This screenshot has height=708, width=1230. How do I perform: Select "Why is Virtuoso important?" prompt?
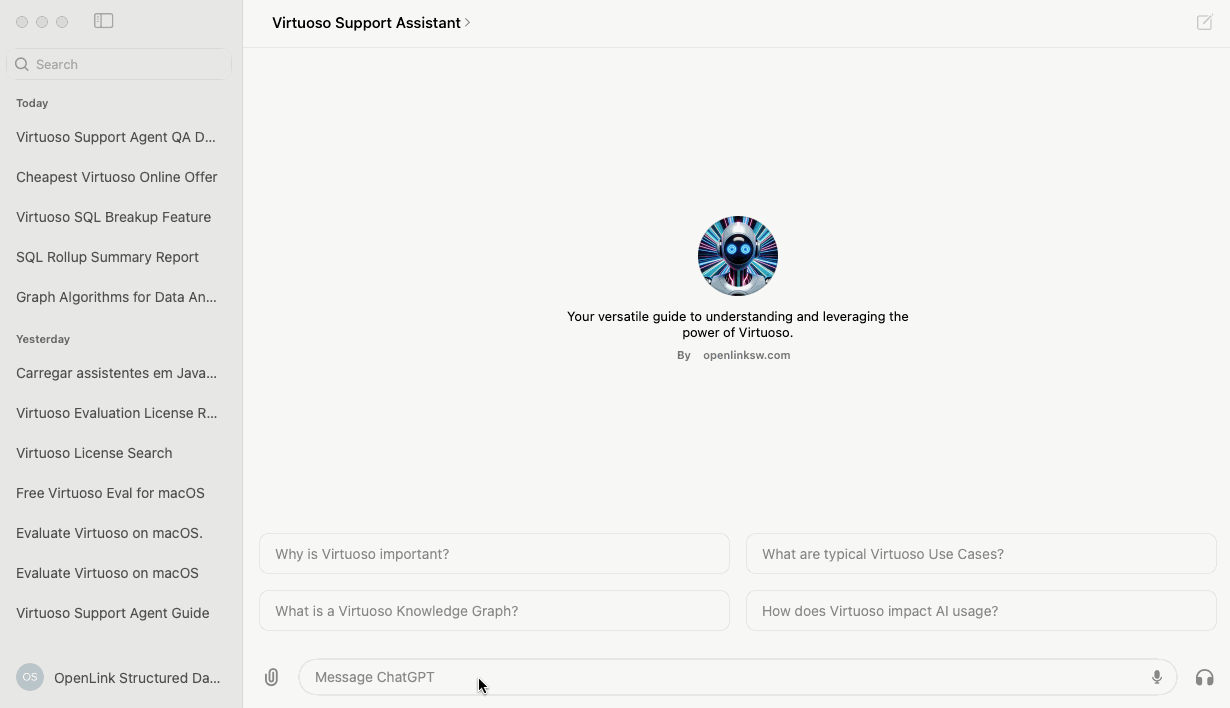coord(494,554)
